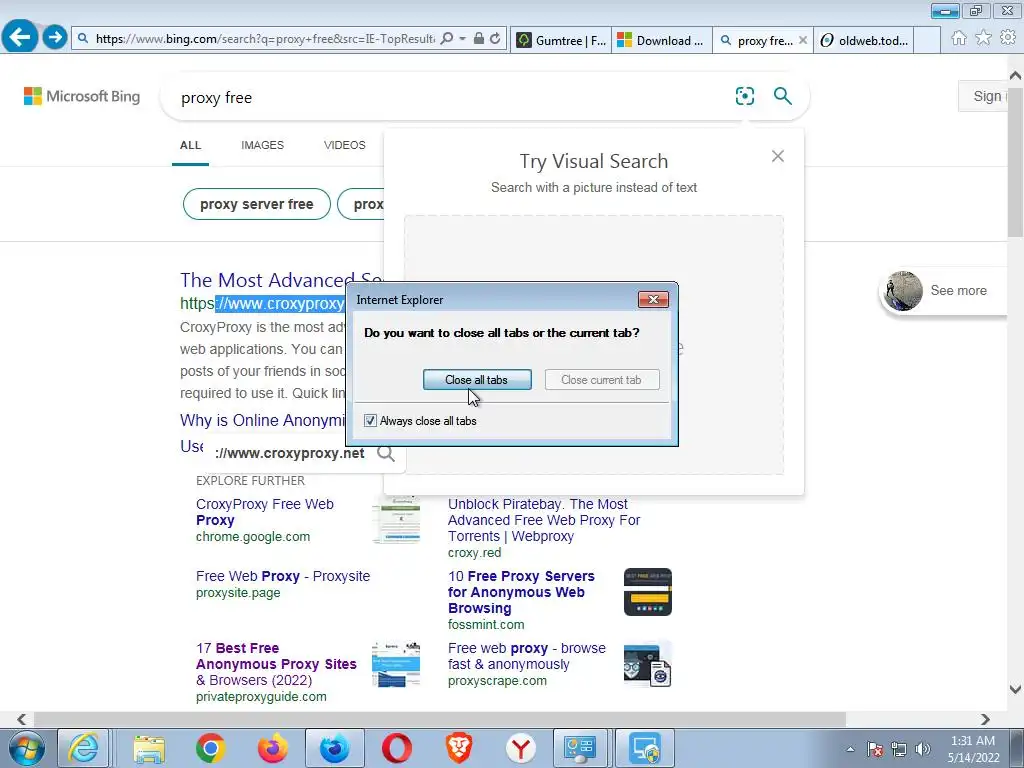This screenshot has height=768, width=1024.
Task: Open Free web proxy proxyscrape link
Action: [x=526, y=656]
